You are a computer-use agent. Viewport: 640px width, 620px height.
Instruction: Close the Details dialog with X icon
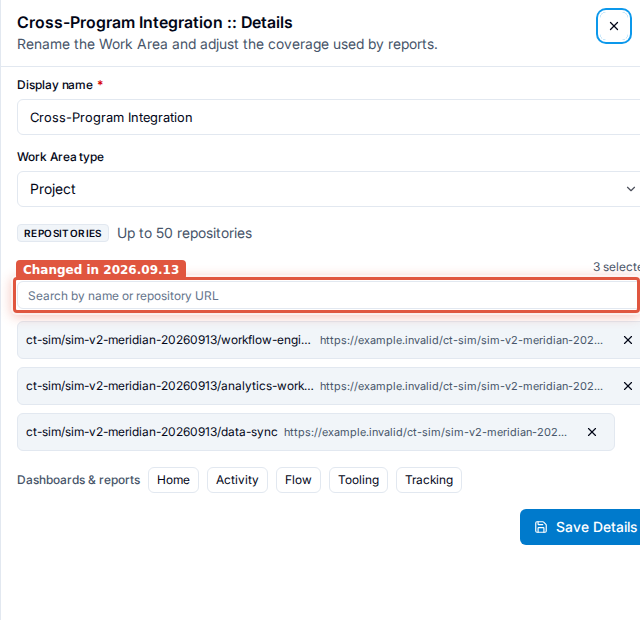tap(613, 26)
